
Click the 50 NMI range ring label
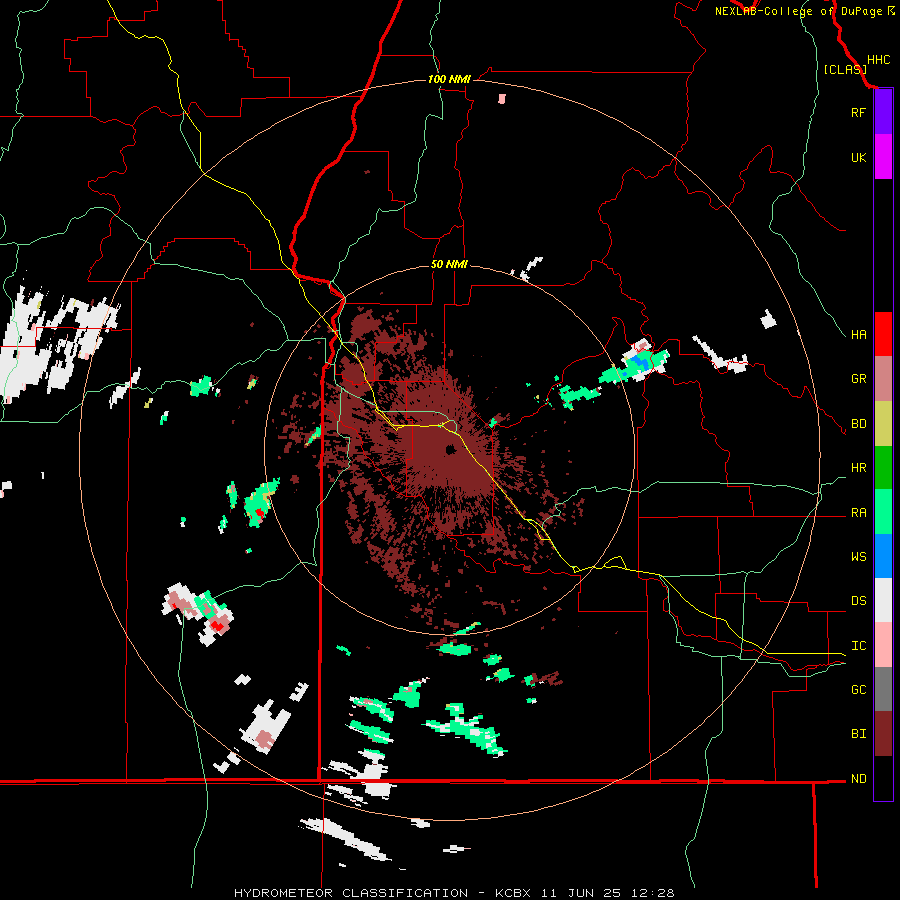click(449, 264)
